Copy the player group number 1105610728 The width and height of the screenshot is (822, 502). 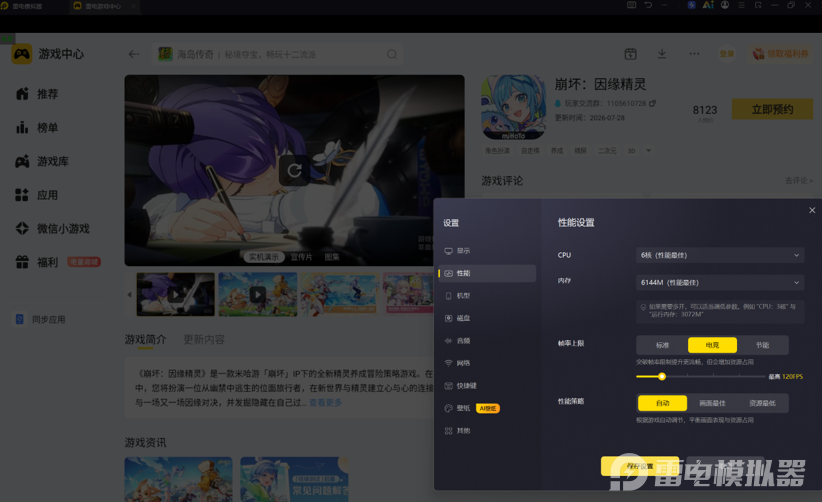[653, 103]
